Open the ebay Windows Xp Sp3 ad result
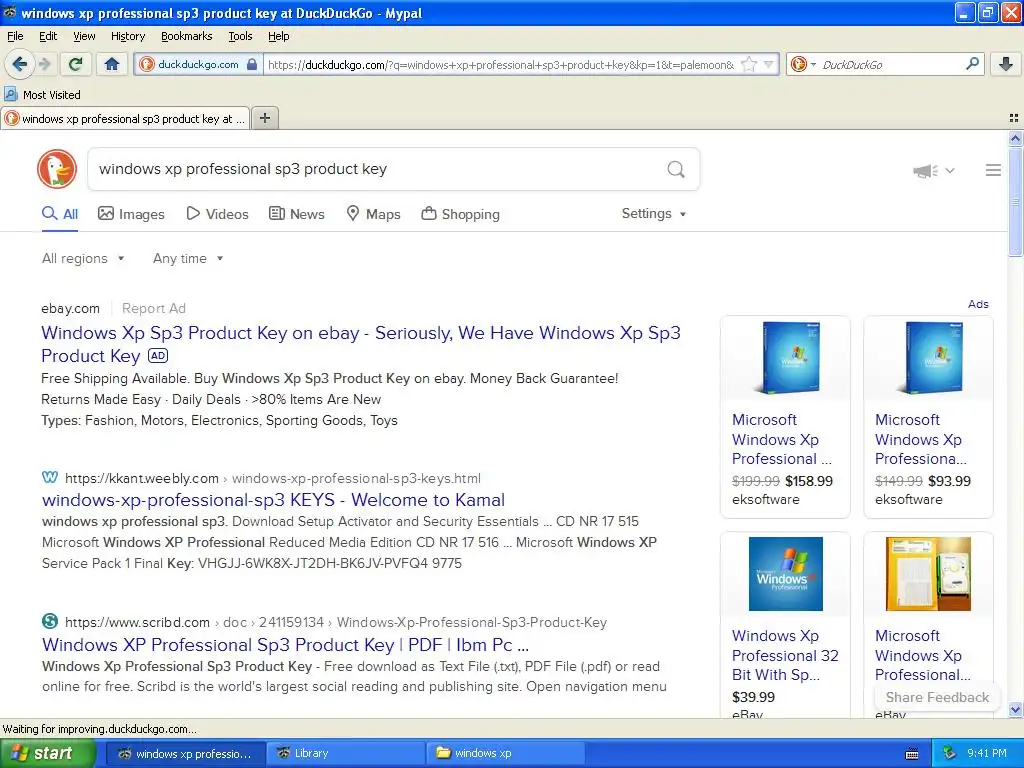1024x768 pixels. (x=360, y=344)
